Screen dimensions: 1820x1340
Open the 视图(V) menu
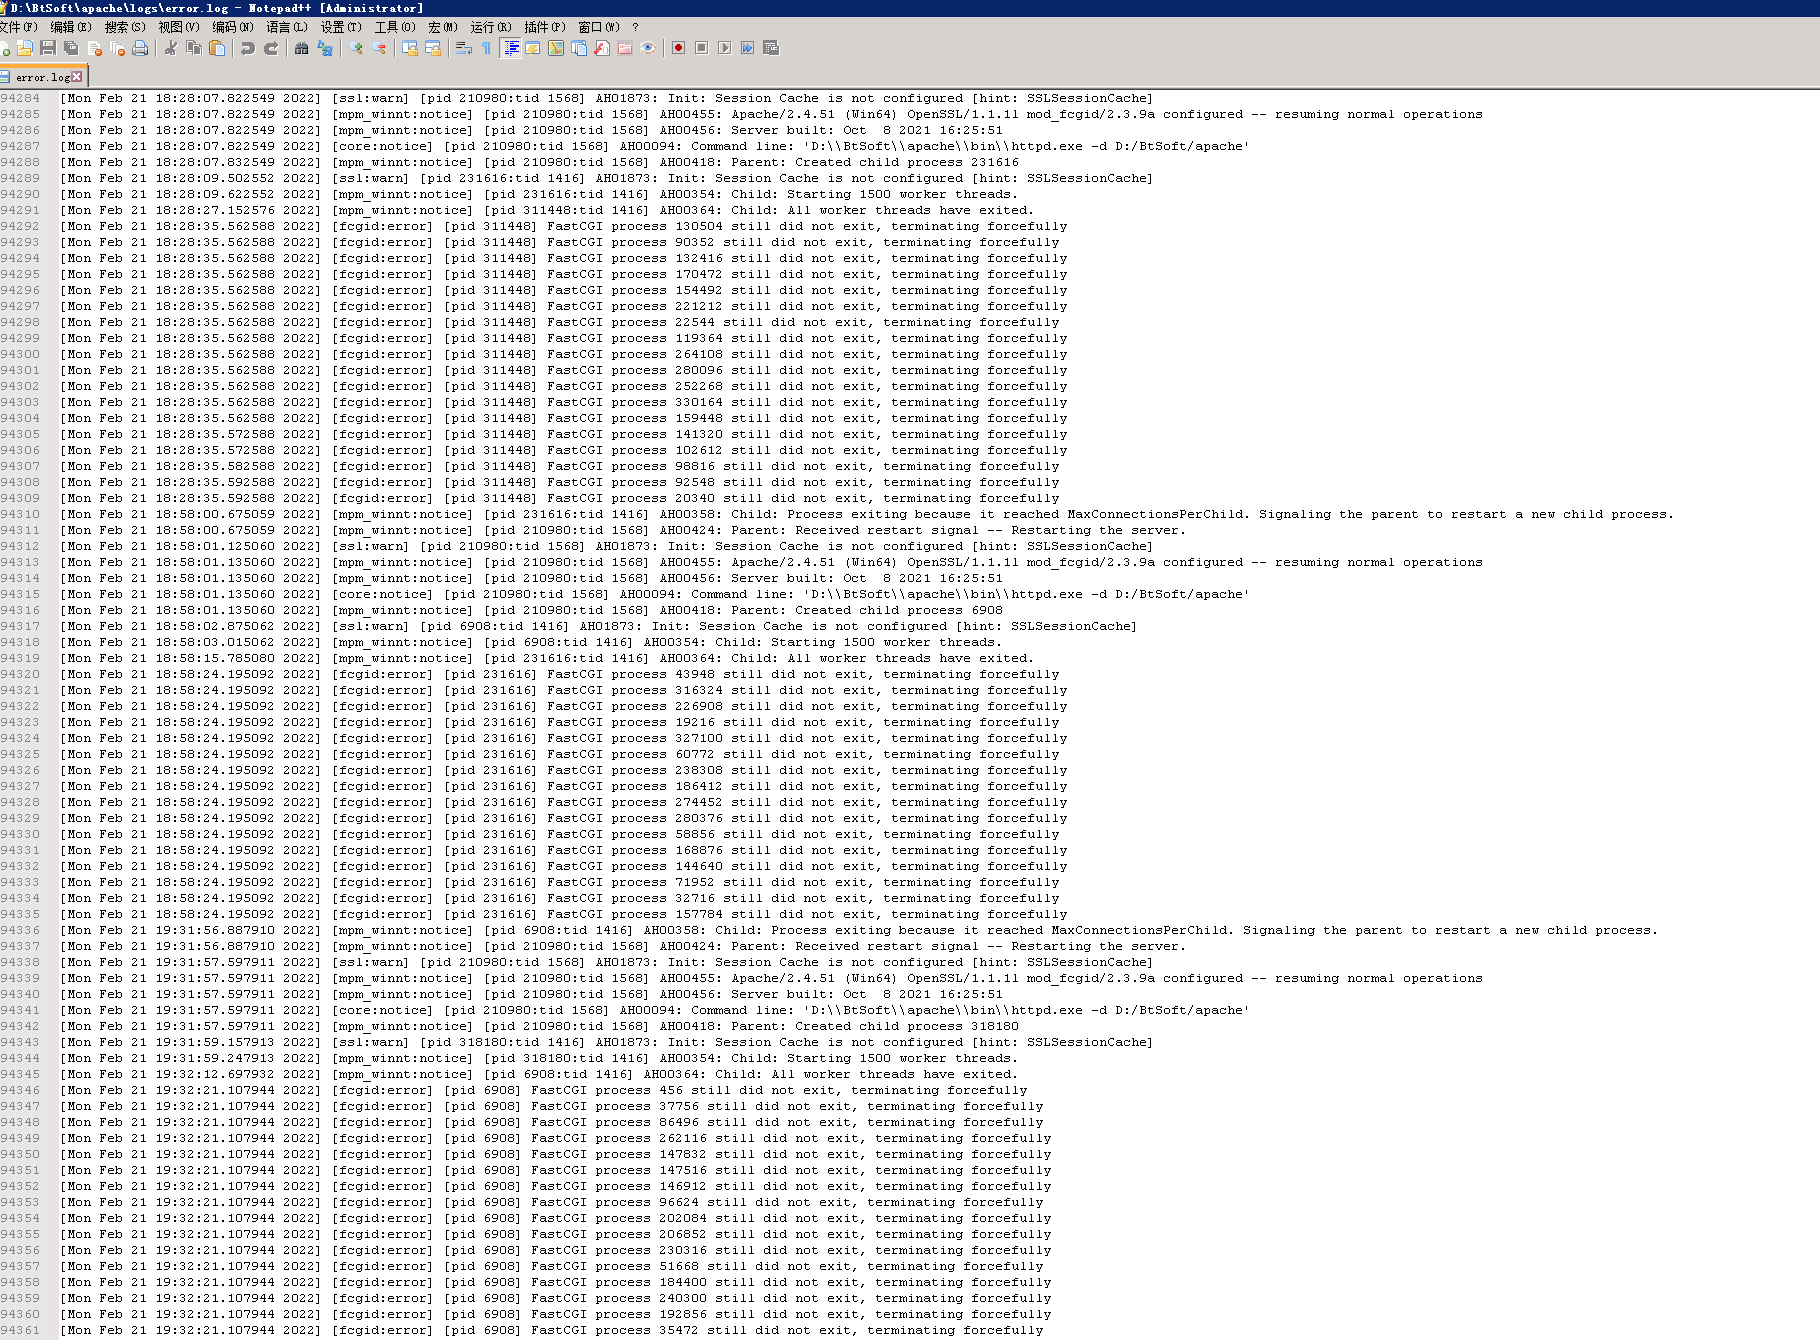click(x=178, y=27)
